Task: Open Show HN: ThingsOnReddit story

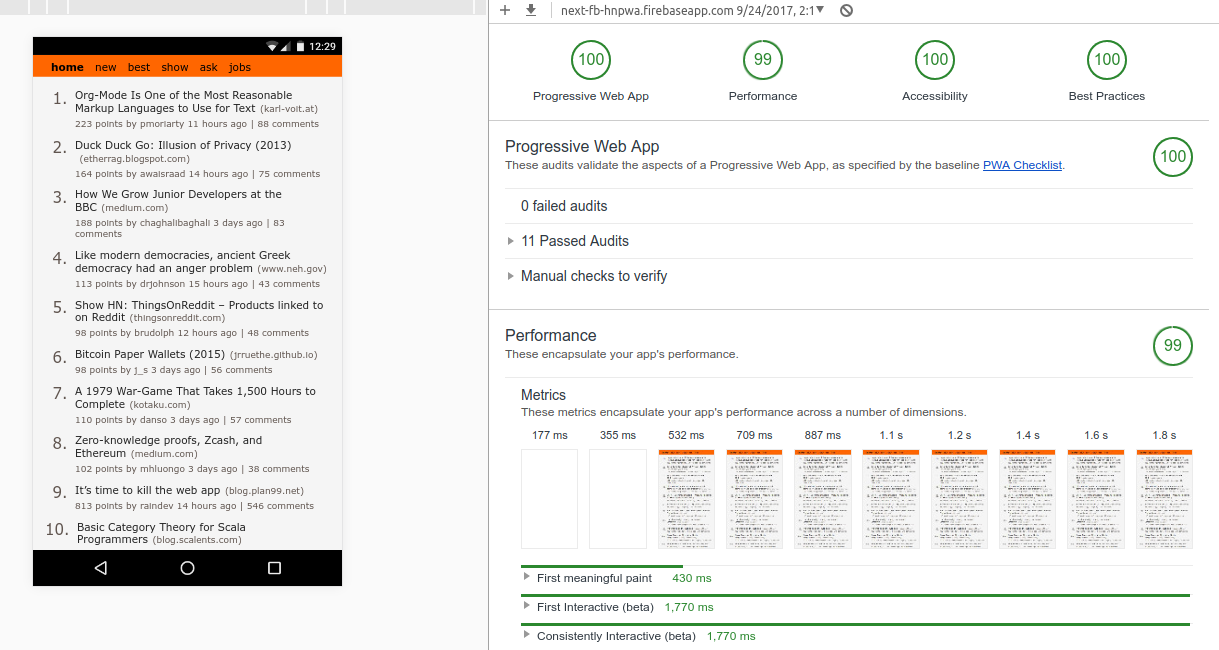Action: [199, 311]
